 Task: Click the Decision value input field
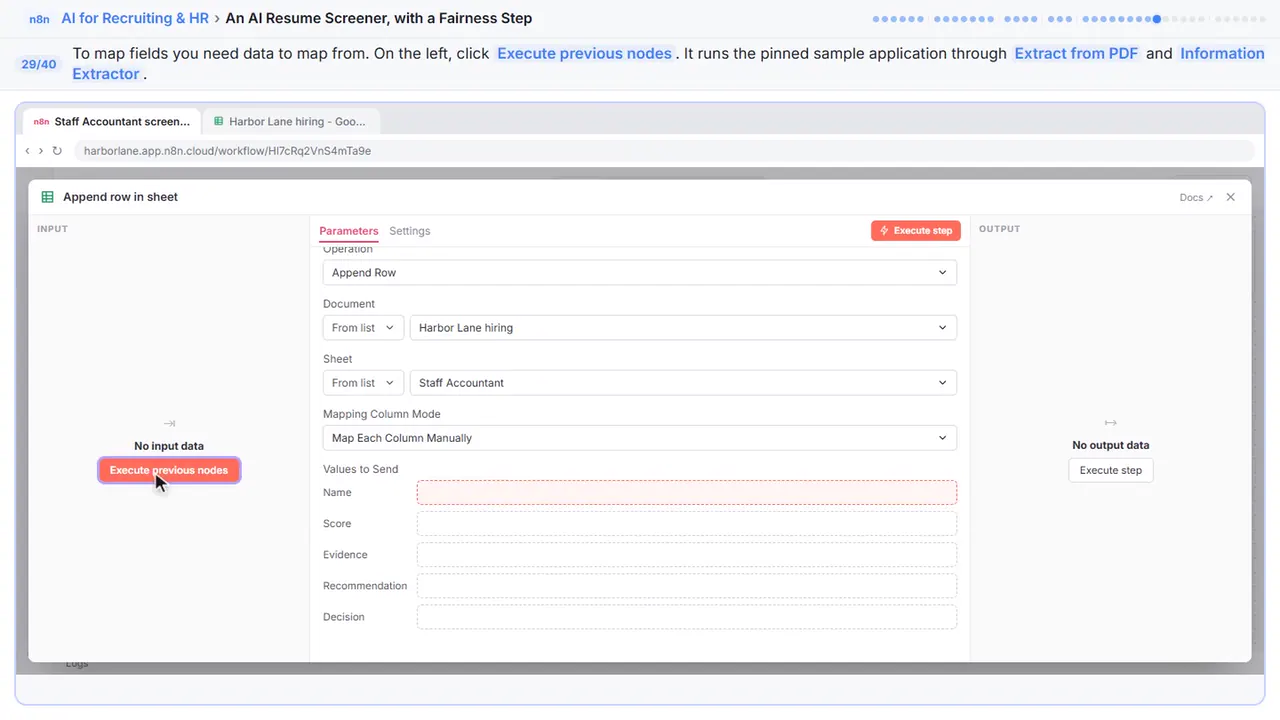click(x=687, y=617)
